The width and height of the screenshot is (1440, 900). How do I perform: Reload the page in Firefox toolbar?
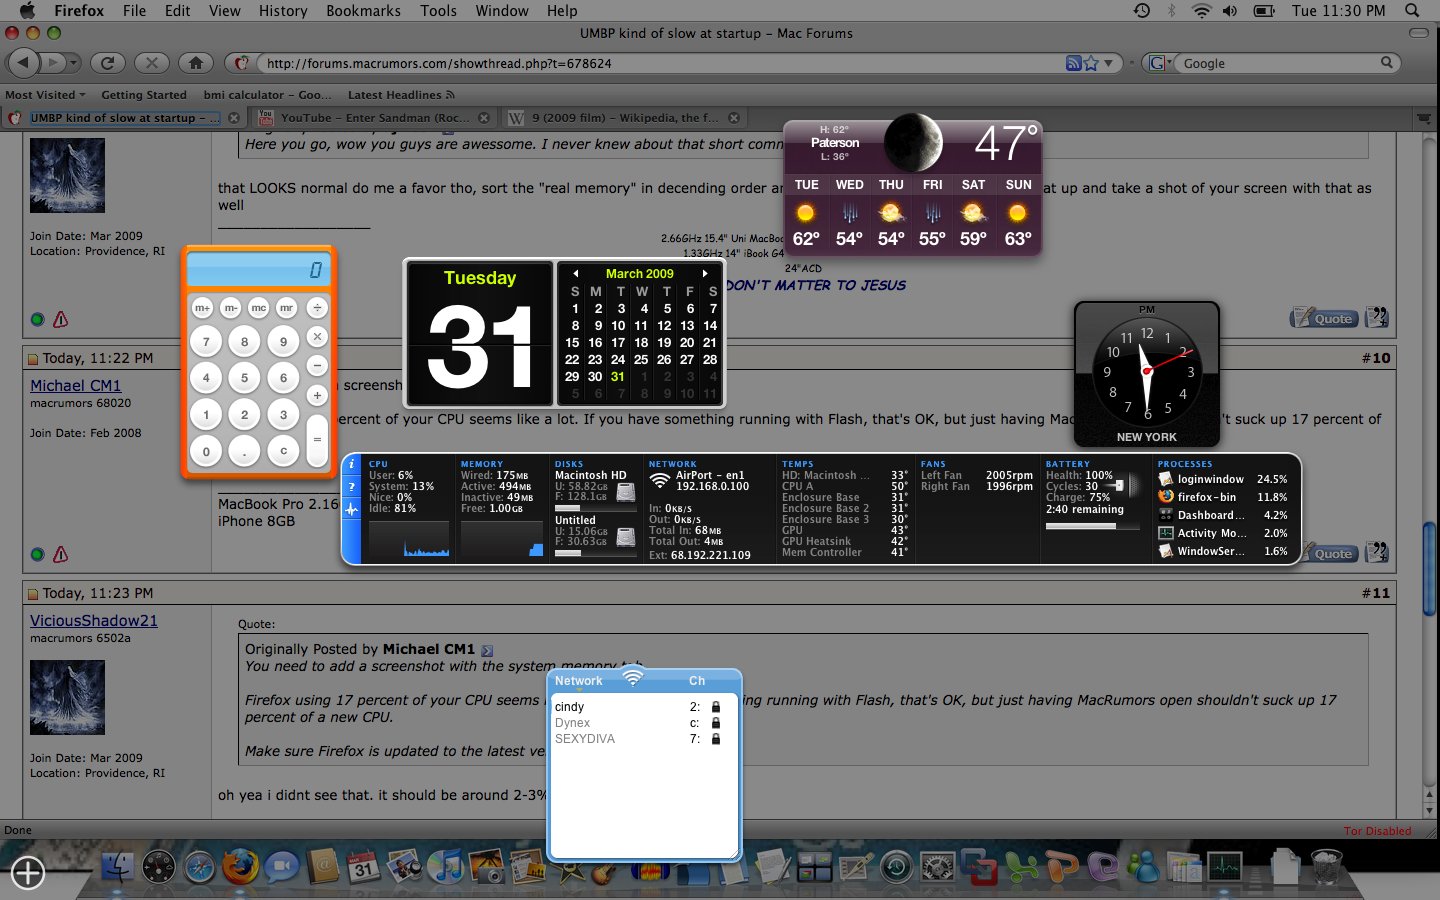point(108,63)
